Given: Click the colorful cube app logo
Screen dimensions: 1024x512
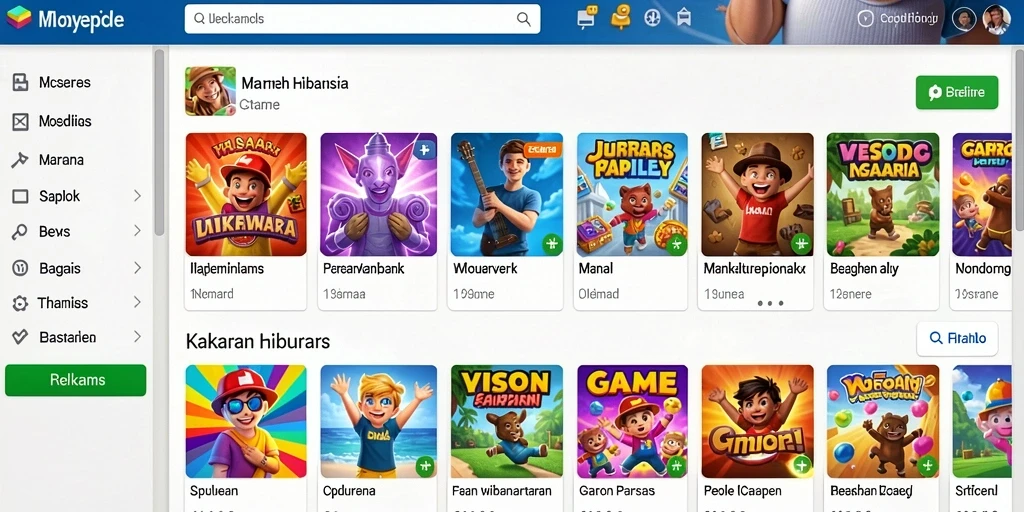Looking at the screenshot, I should (18, 18).
